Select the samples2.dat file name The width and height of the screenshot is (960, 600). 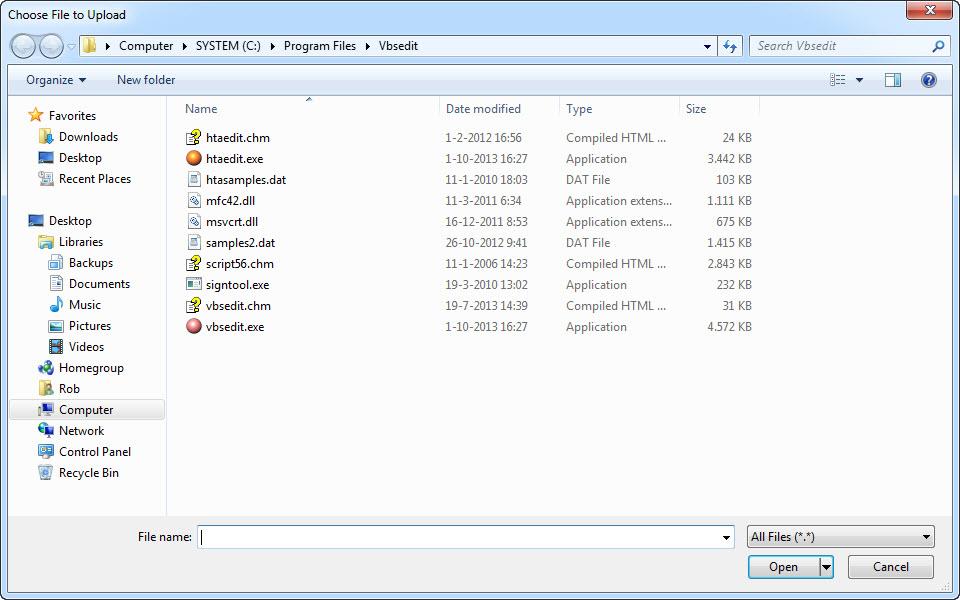[x=241, y=242]
